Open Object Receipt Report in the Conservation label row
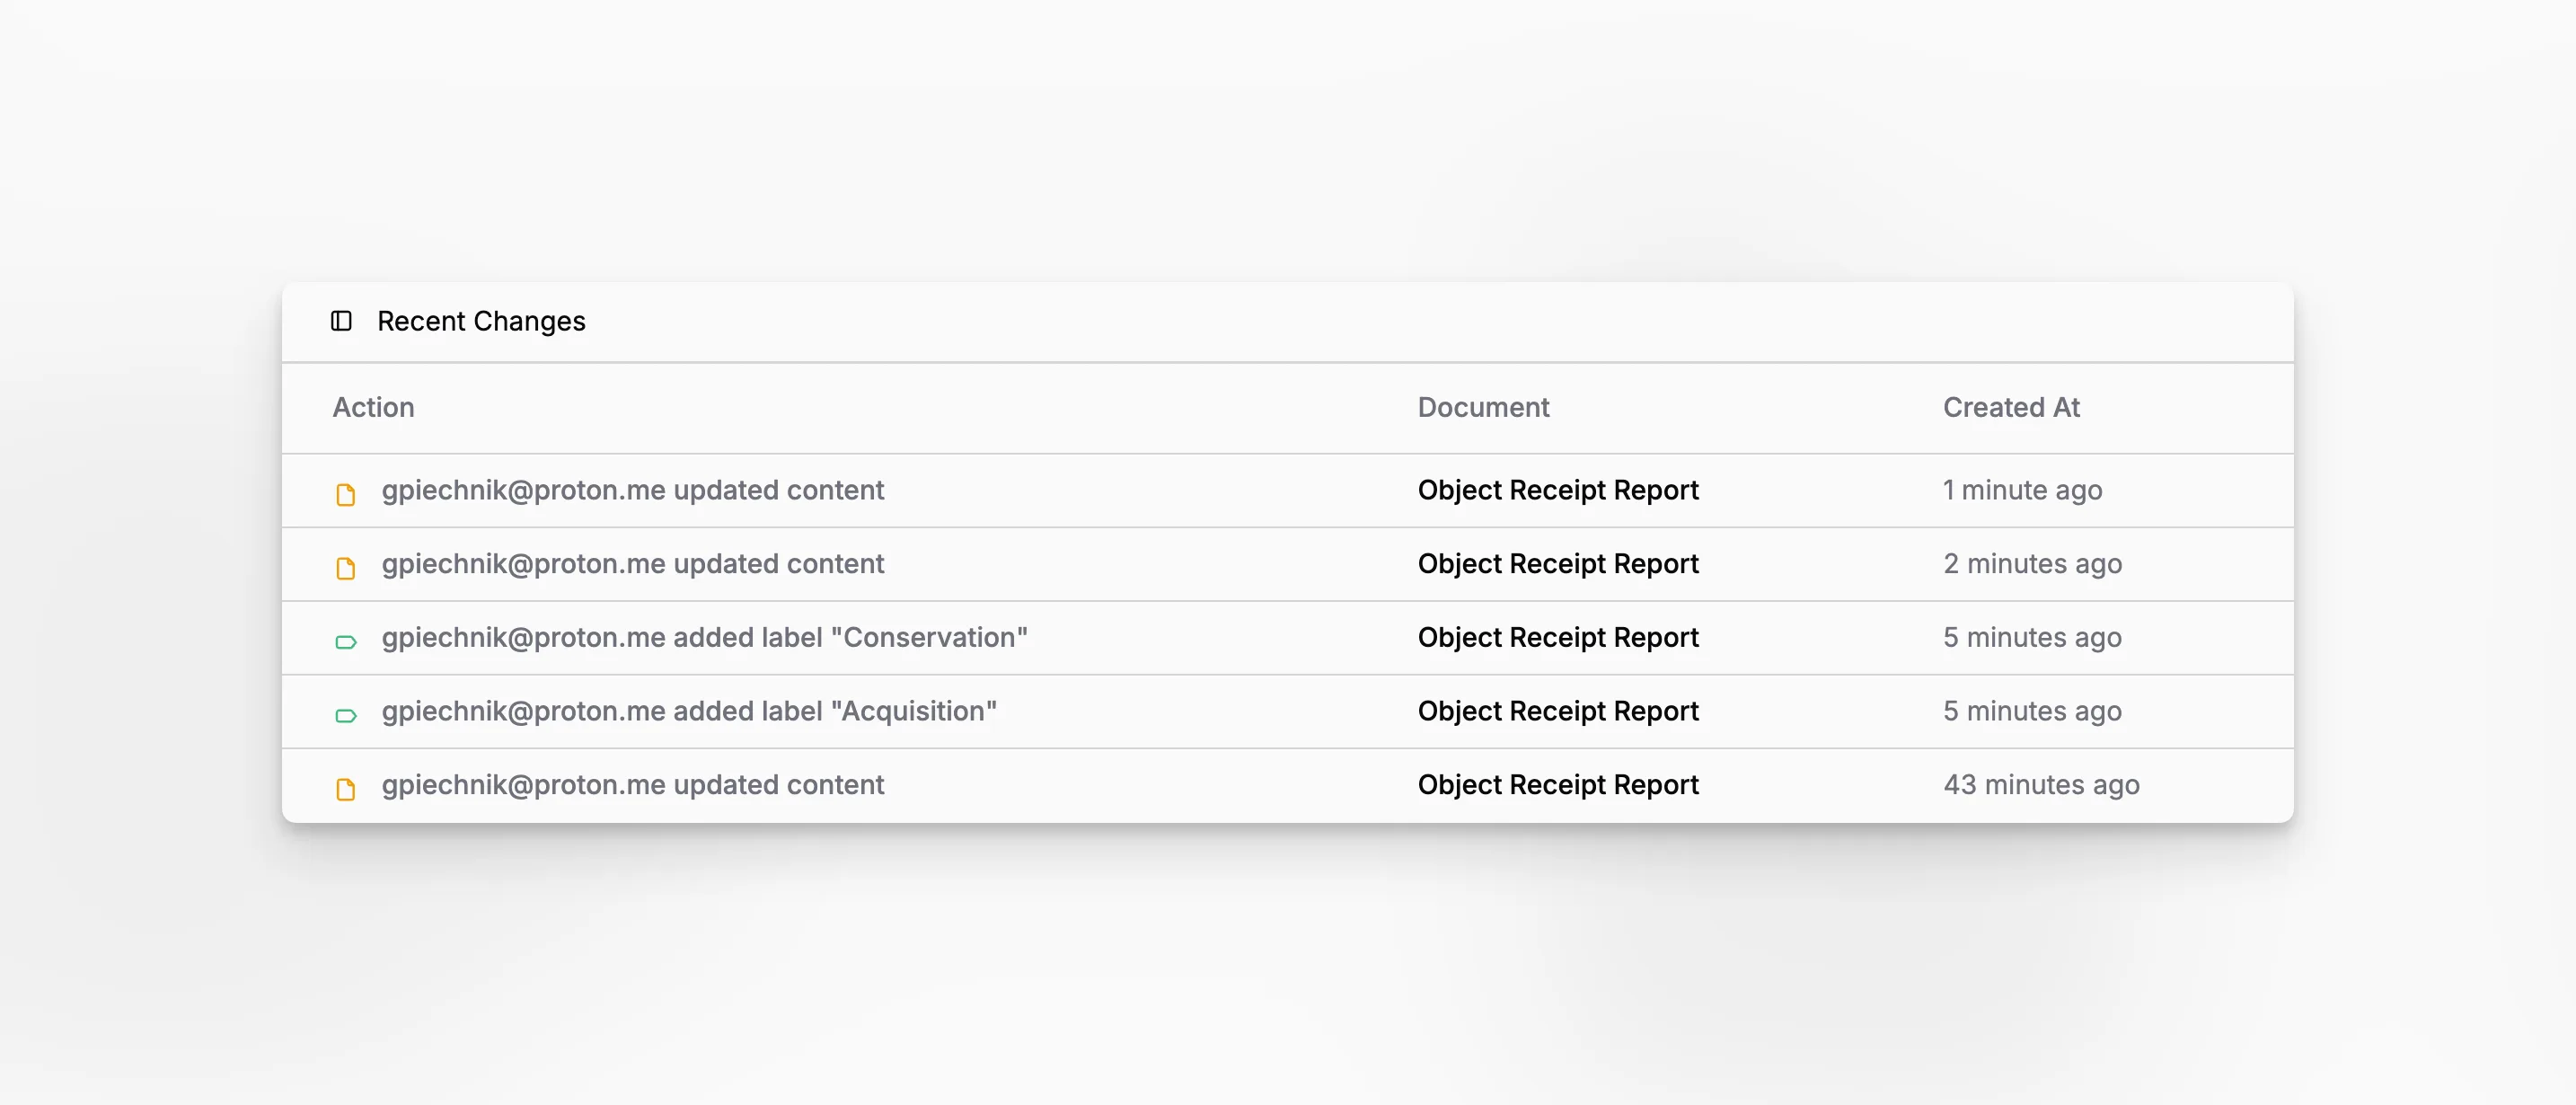The image size is (2576, 1105). 1558,637
